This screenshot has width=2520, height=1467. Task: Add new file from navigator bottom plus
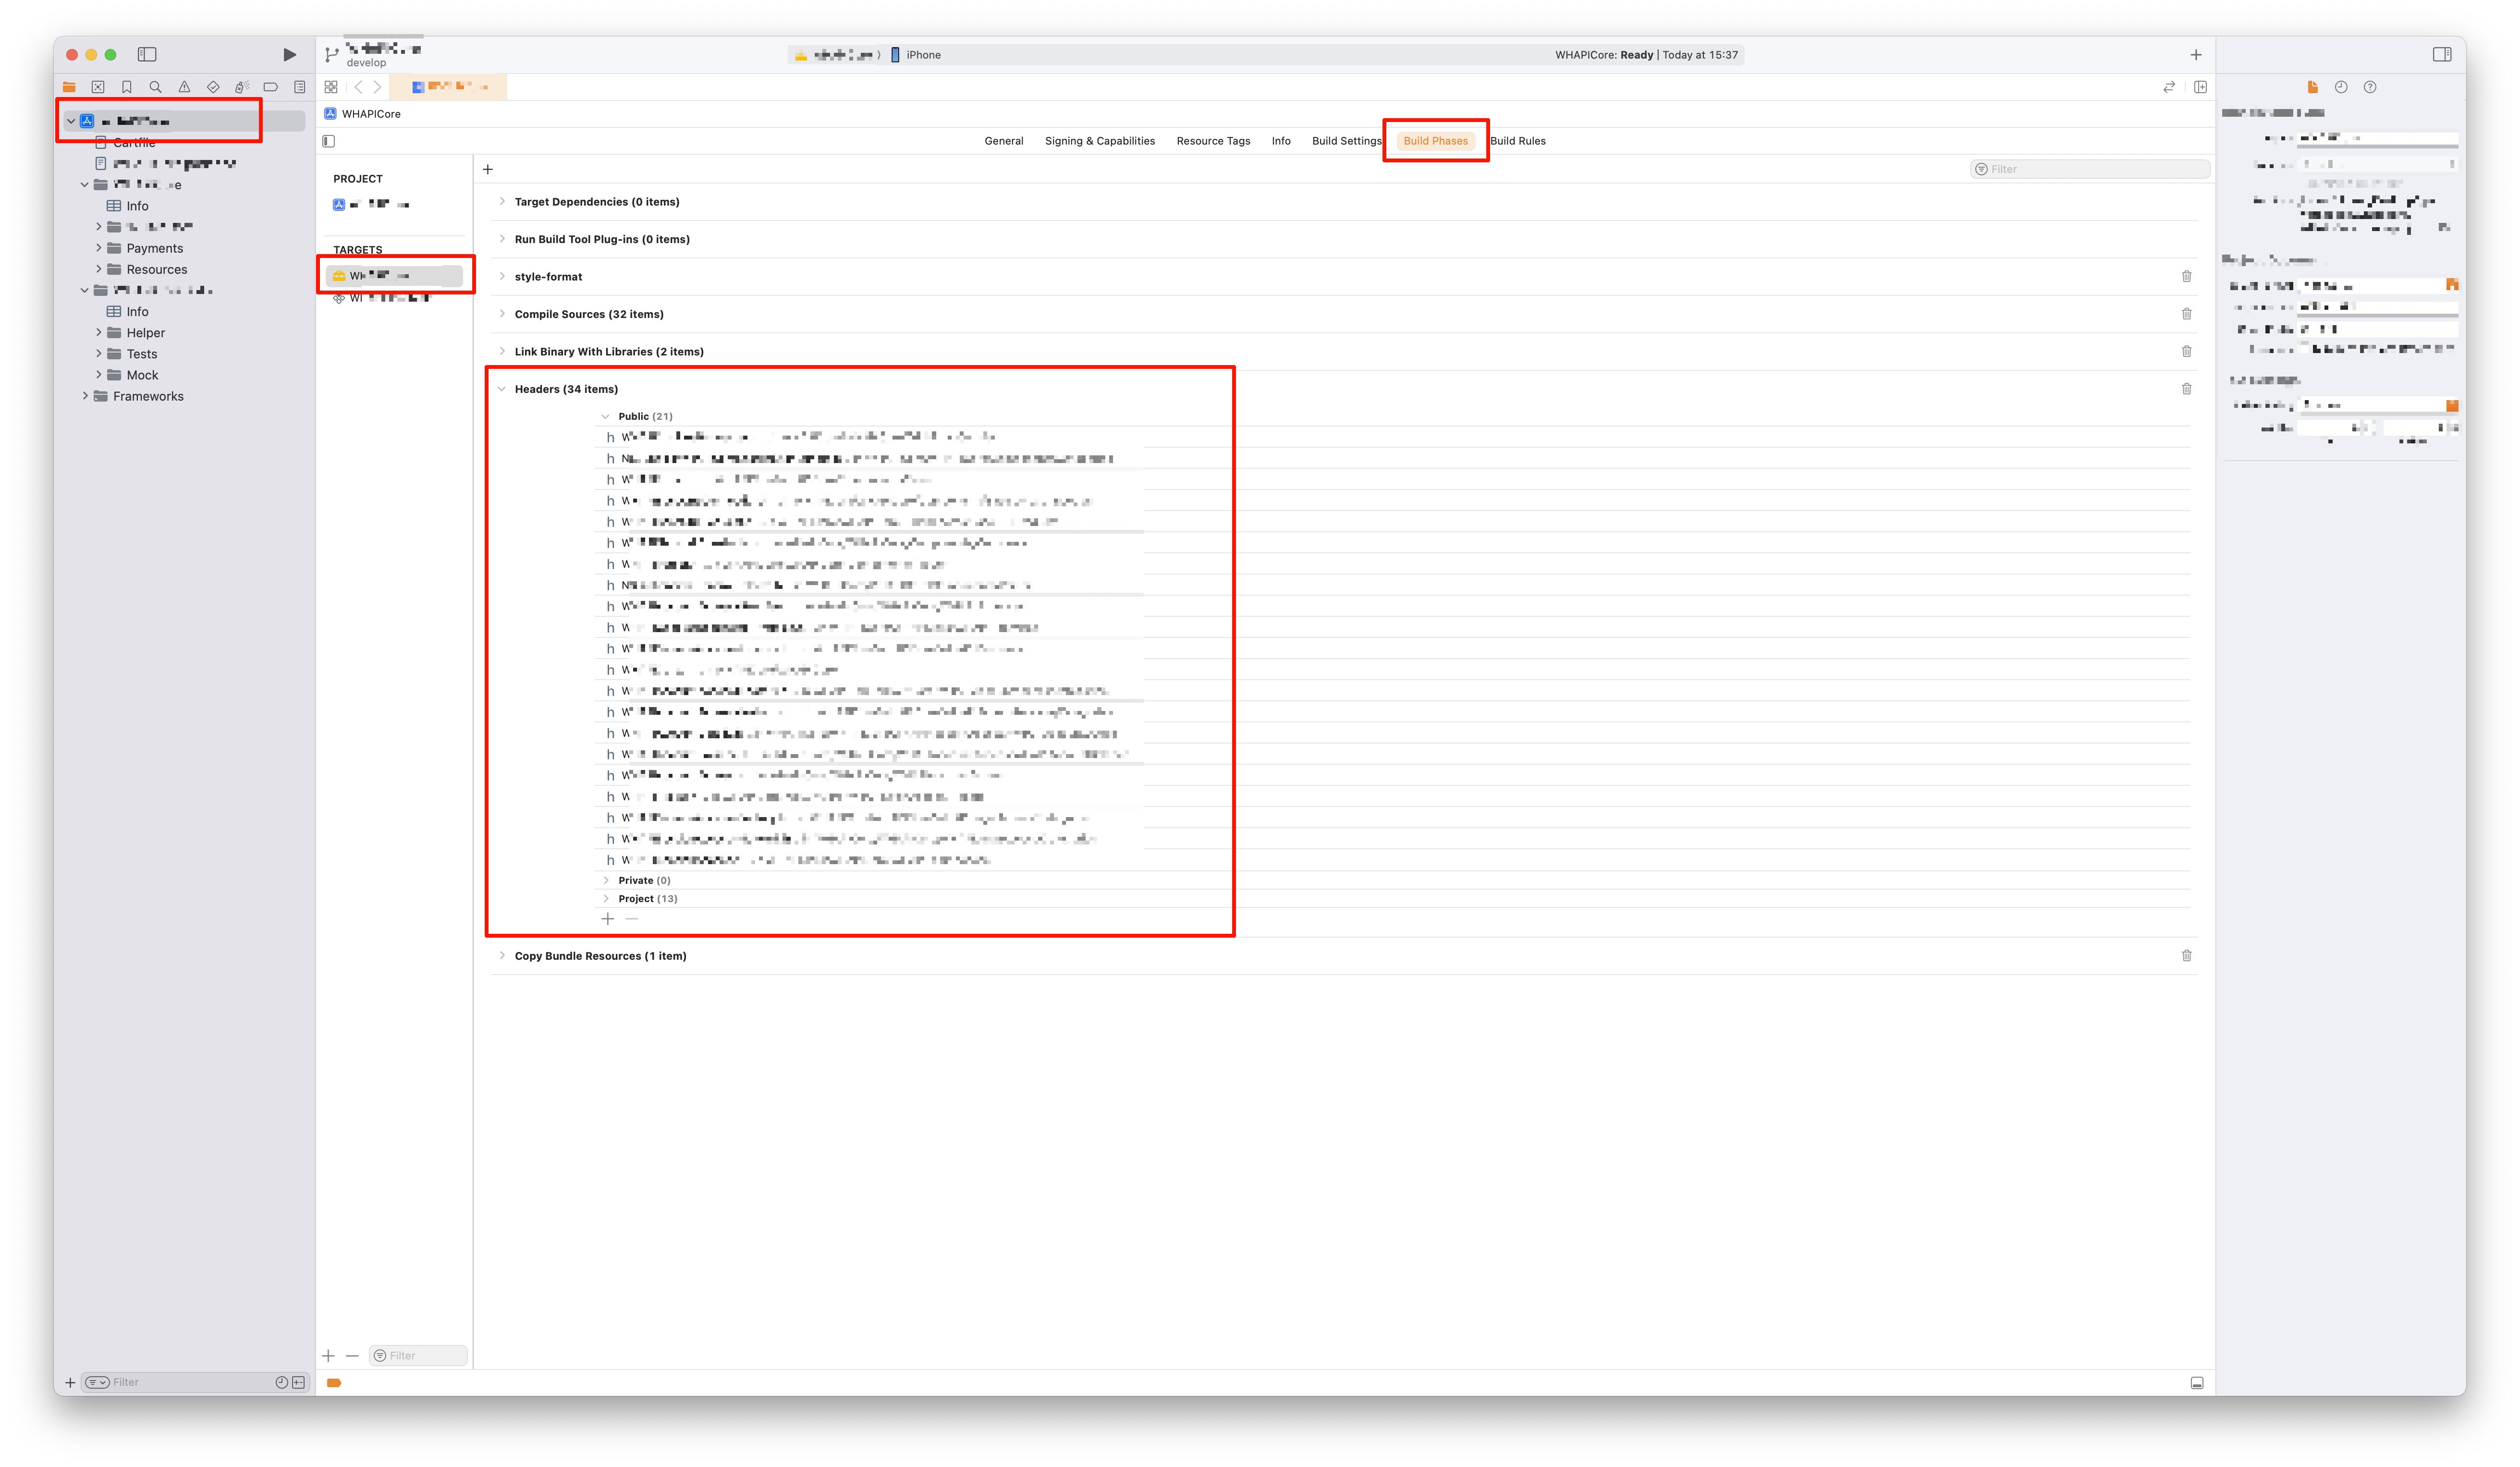[70, 1382]
